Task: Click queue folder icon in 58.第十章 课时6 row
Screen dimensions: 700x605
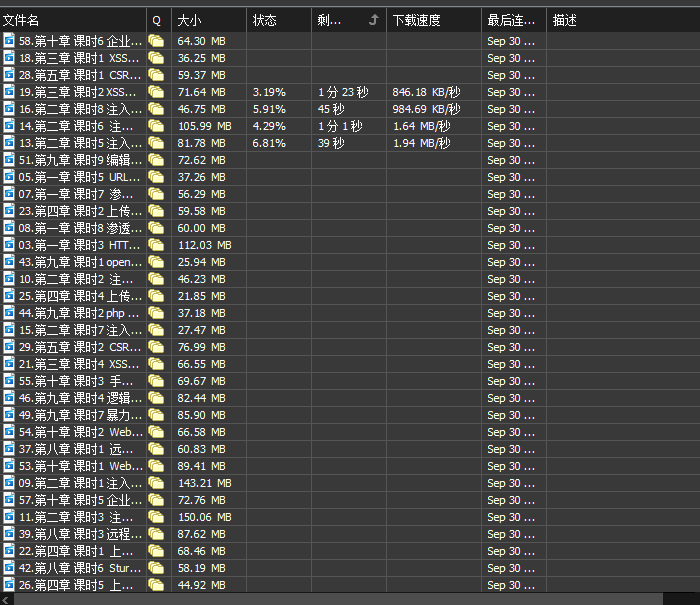Action: click(156, 41)
